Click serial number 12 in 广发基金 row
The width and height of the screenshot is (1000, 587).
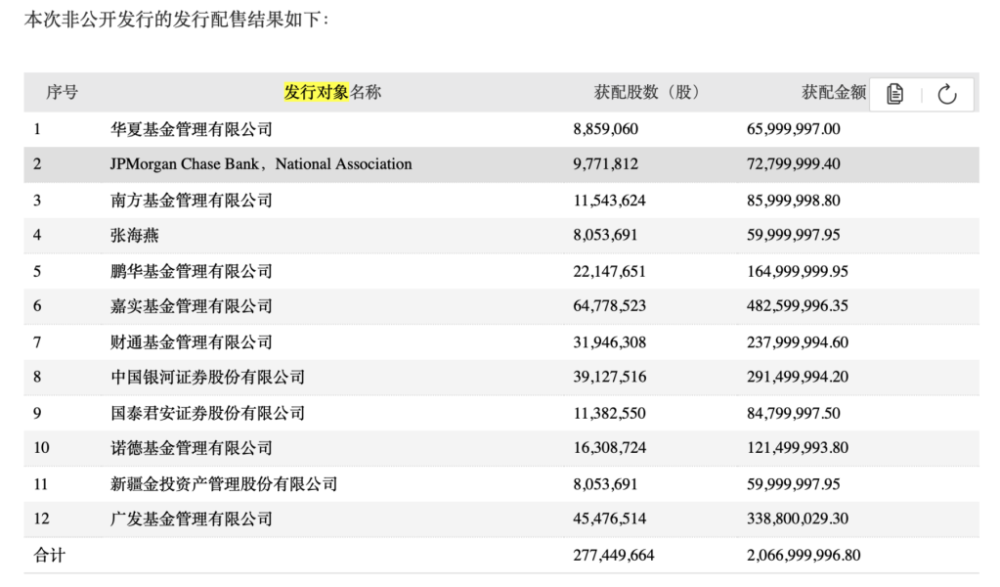click(x=41, y=519)
